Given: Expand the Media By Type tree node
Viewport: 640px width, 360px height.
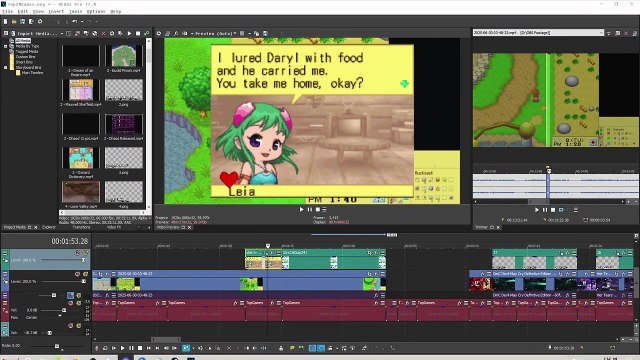Looking at the screenshot, I should [6, 46].
